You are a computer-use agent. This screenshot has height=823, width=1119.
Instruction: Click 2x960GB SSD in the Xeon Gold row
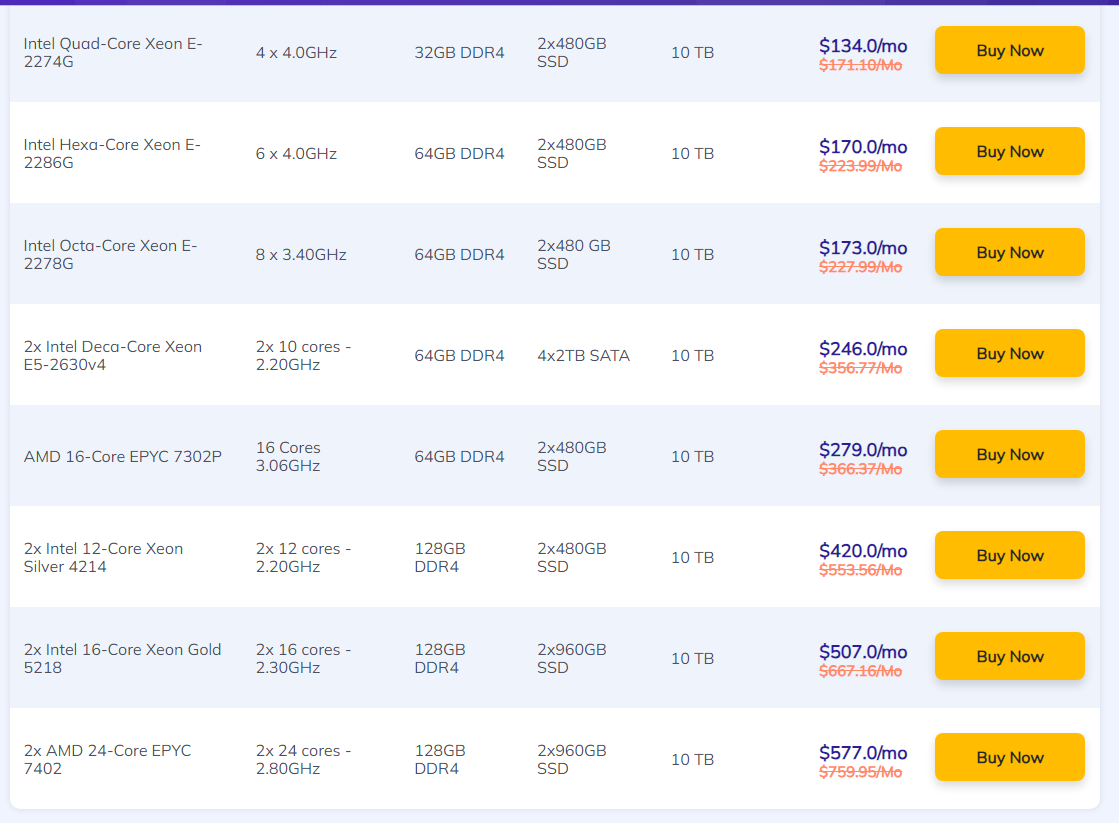click(572, 659)
